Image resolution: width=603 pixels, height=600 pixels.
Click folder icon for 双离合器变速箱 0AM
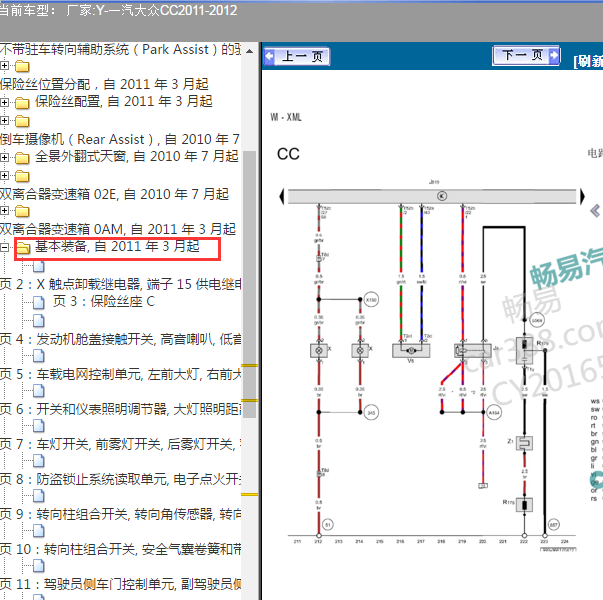click(x=22, y=211)
